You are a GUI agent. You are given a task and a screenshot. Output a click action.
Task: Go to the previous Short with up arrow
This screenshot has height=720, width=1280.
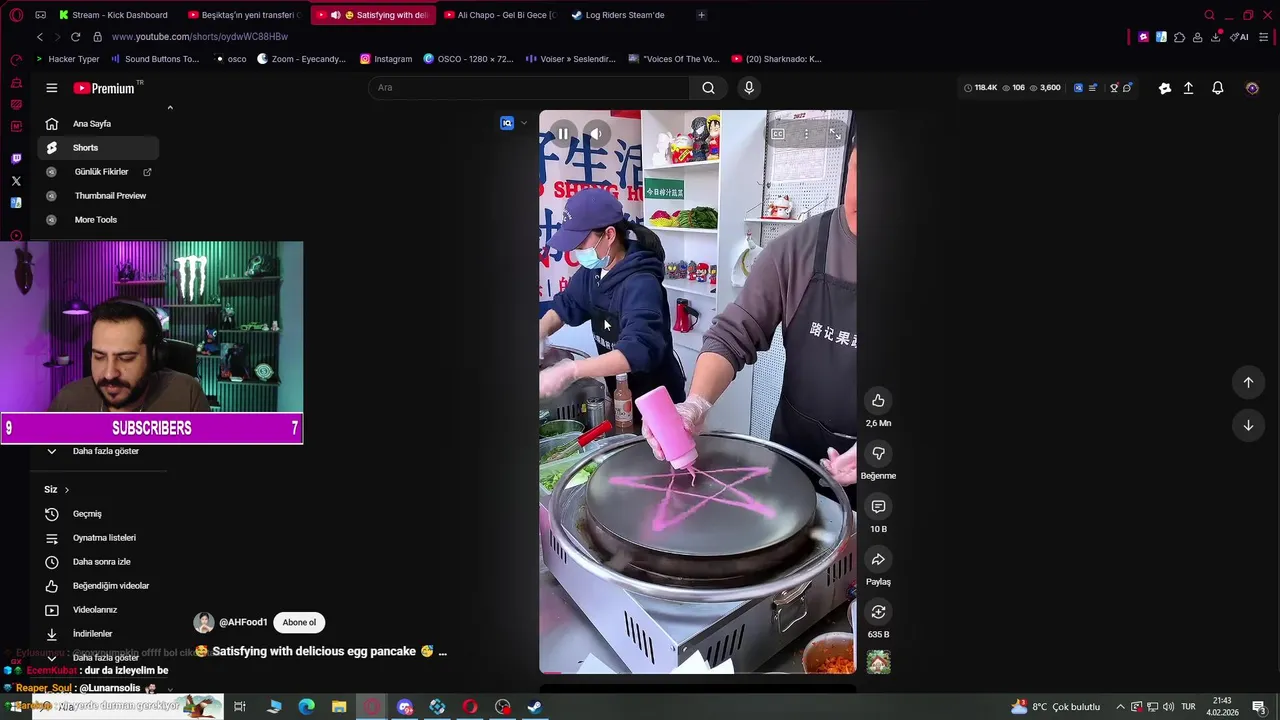tap(1248, 382)
